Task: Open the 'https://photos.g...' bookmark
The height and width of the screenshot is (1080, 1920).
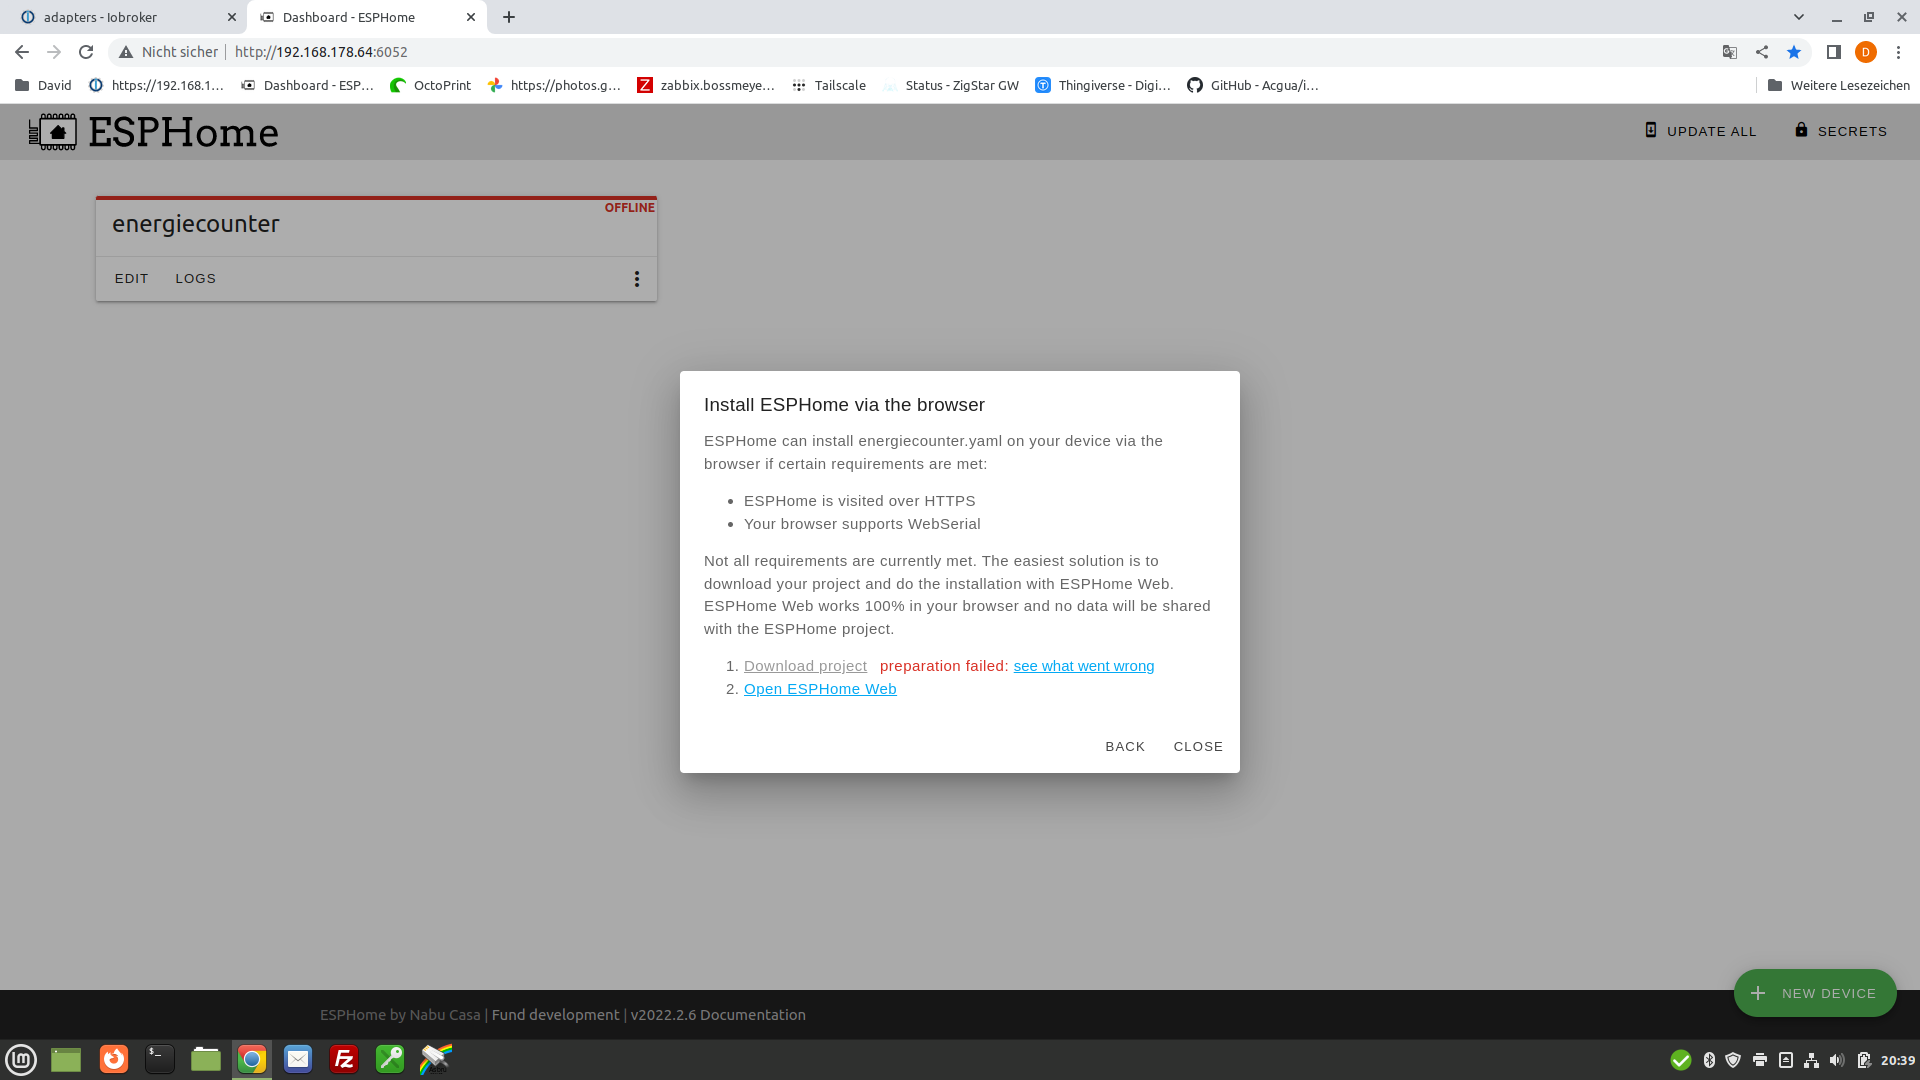Action: (x=554, y=85)
